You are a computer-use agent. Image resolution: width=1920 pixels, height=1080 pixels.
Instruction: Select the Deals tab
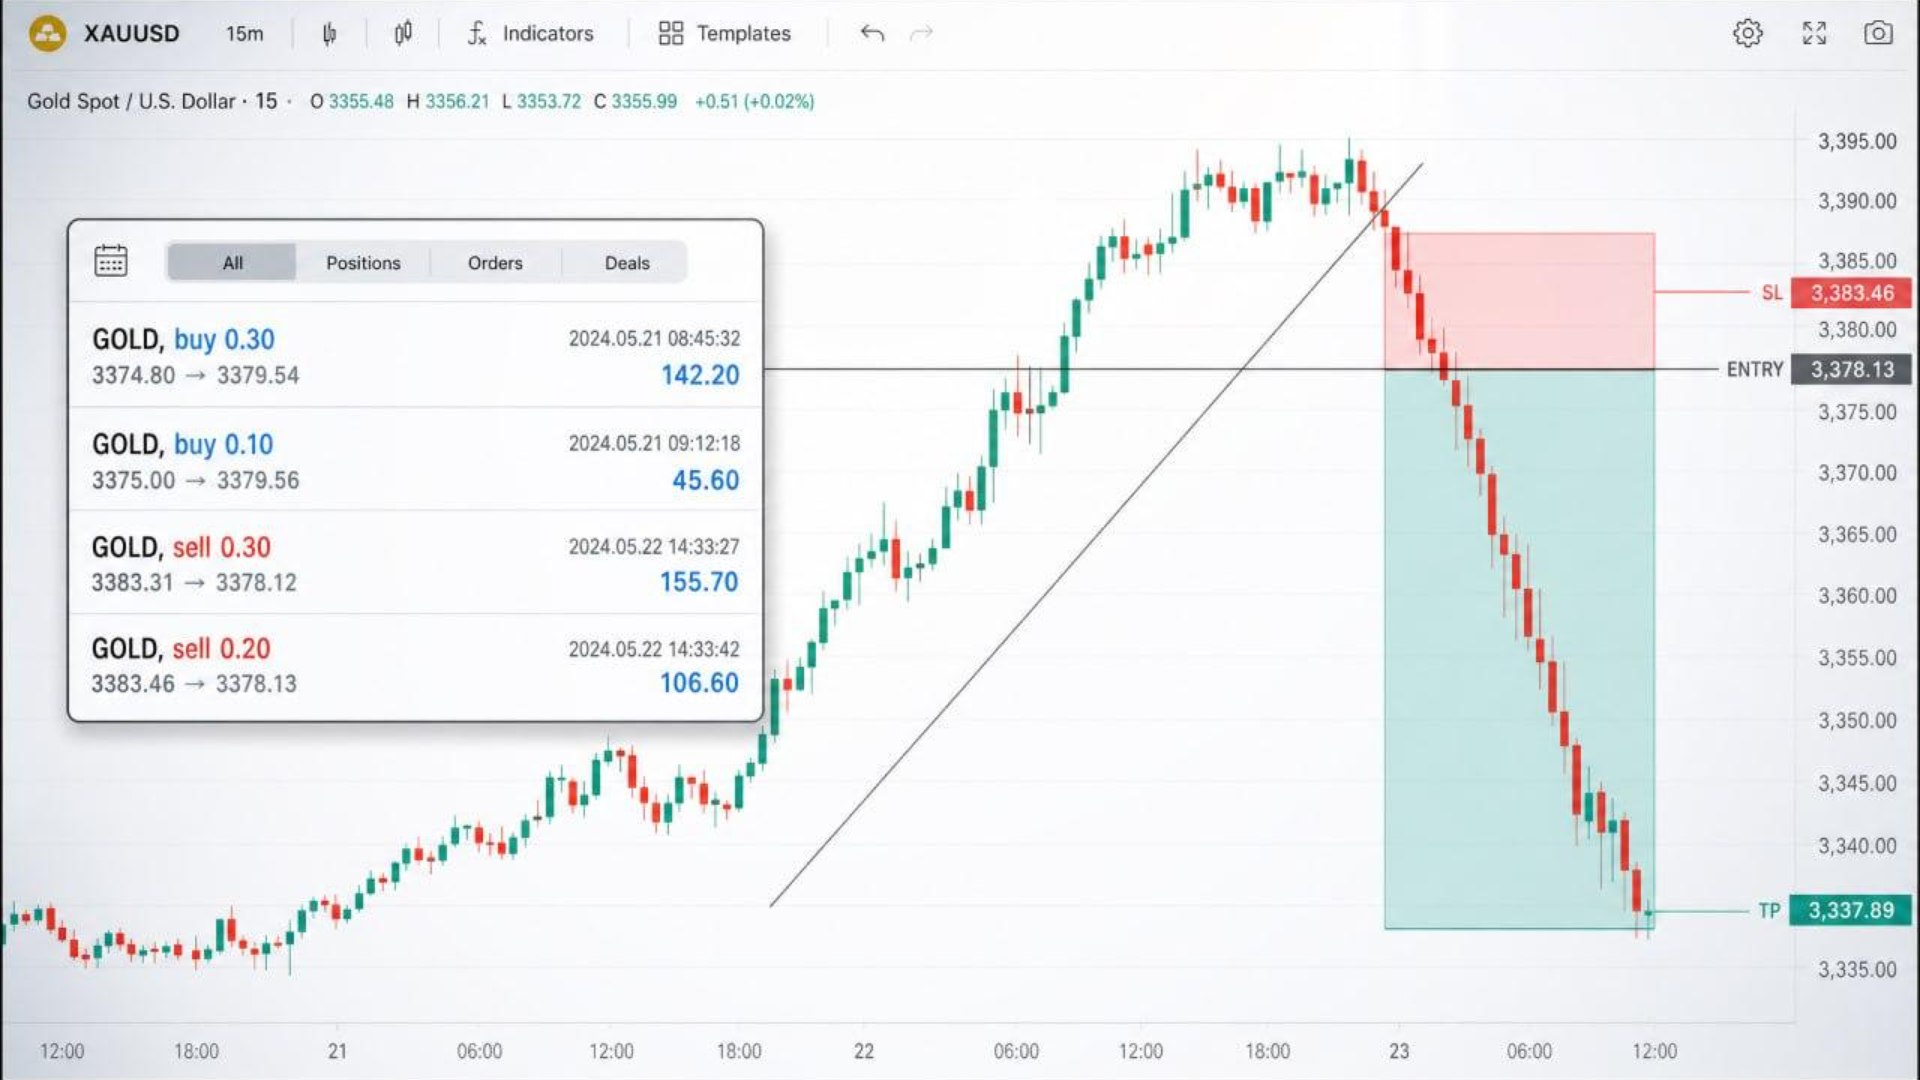(x=627, y=263)
